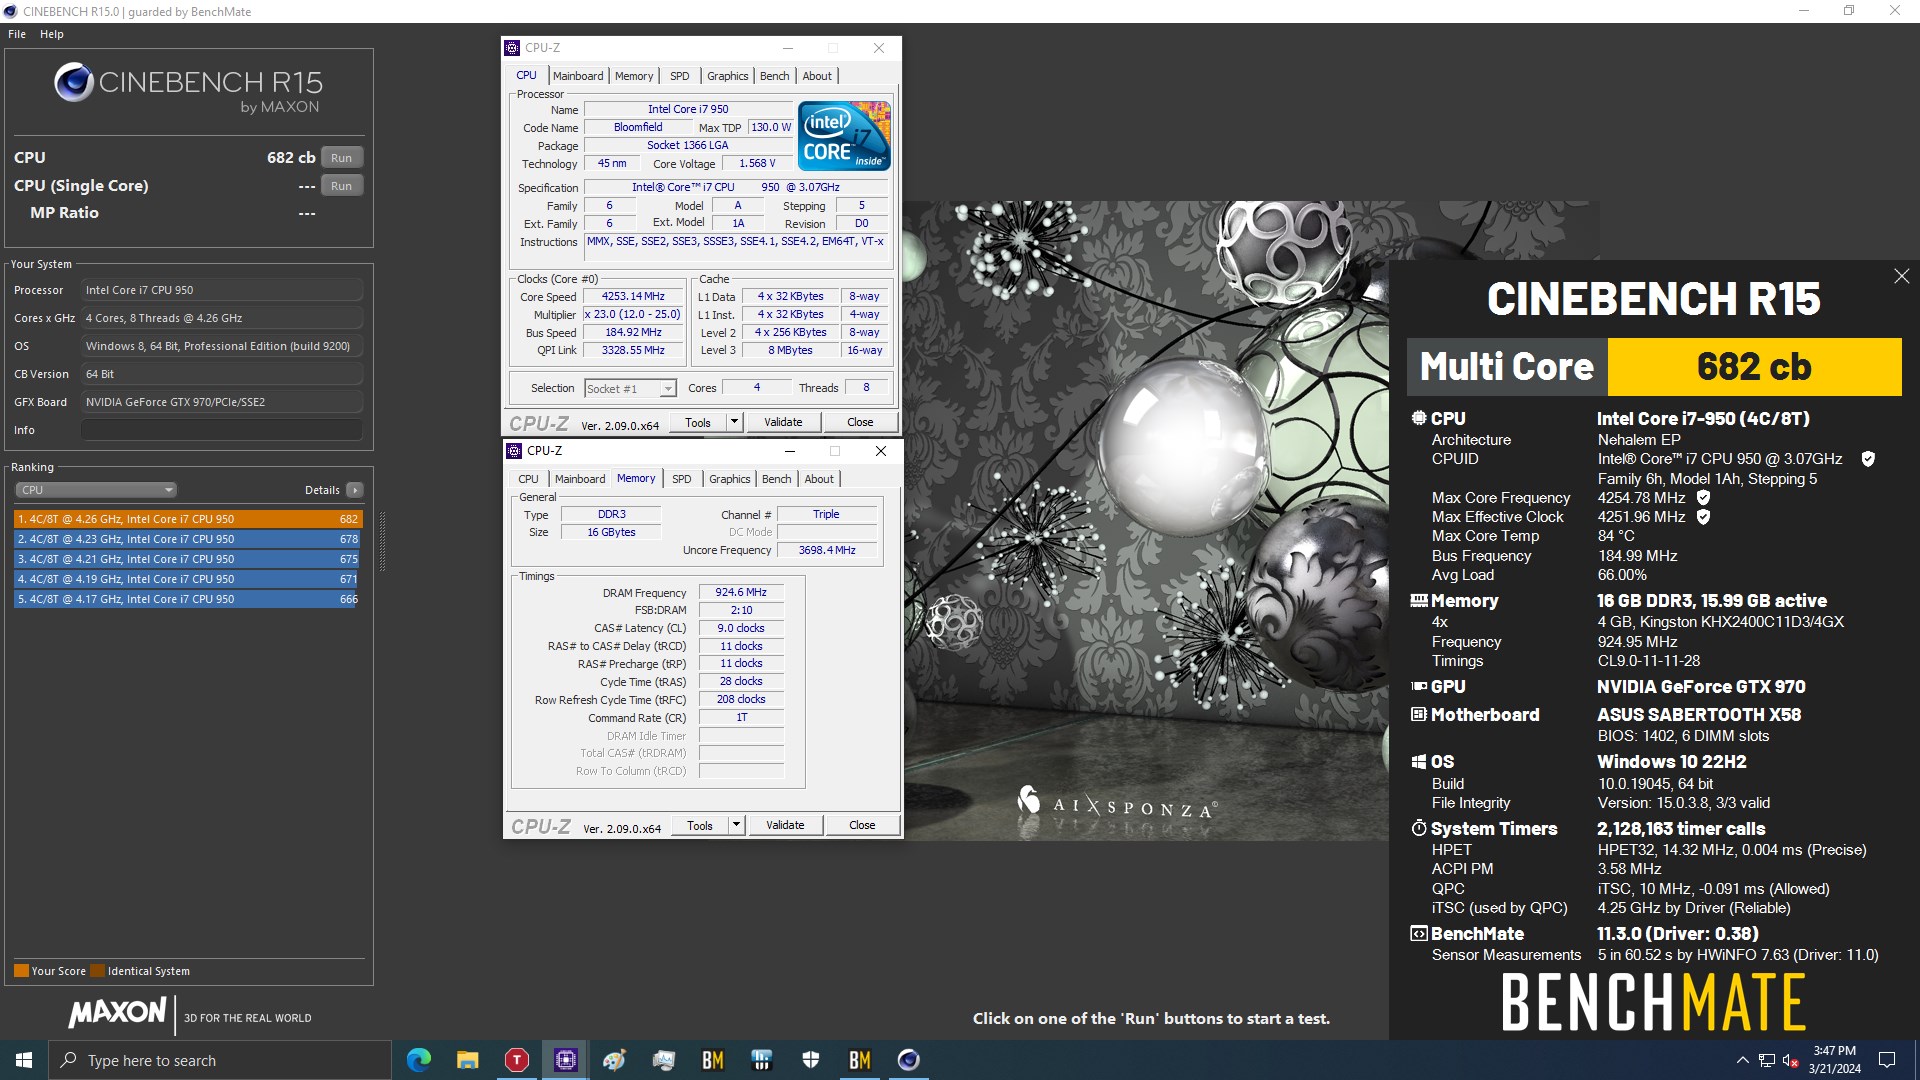The image size is (1920, 1080).
Task: Open SPD tab in upper CPU-Z window
Action: click(680, 76)
